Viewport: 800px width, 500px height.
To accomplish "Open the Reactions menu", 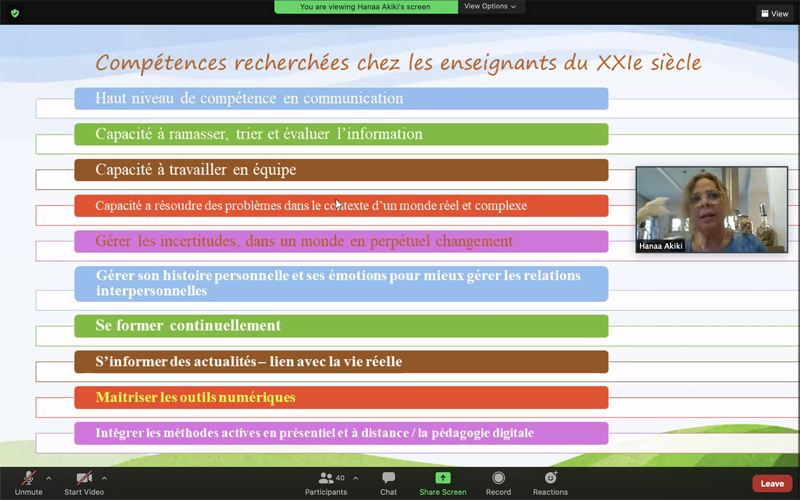I will (550, 483).
